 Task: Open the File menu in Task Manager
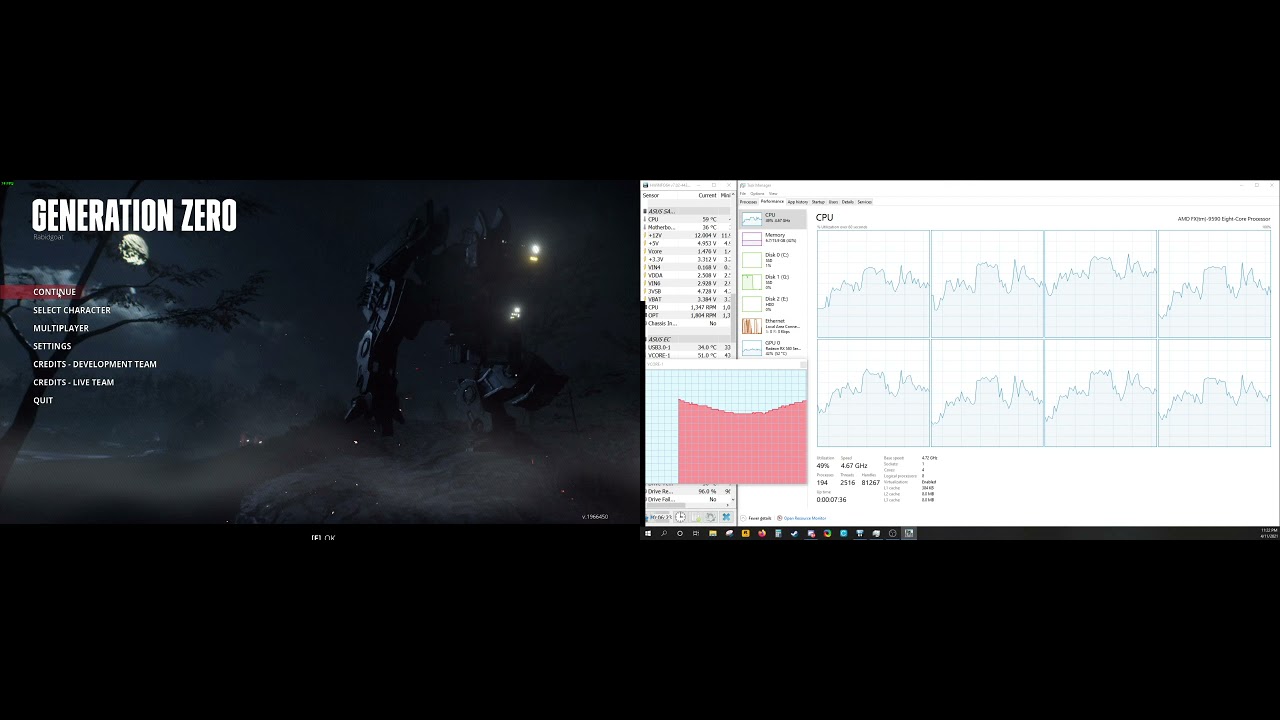pyautogui.click(x=743, y=193)
